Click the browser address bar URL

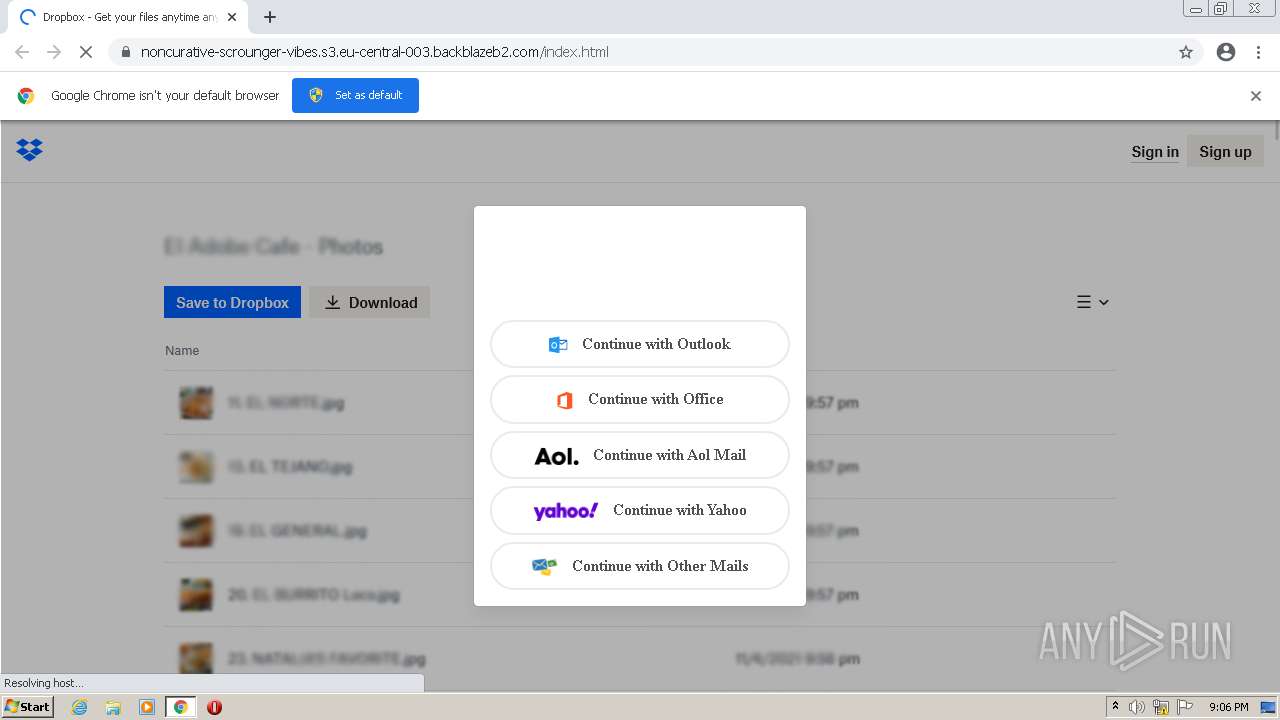click(375, 52)
